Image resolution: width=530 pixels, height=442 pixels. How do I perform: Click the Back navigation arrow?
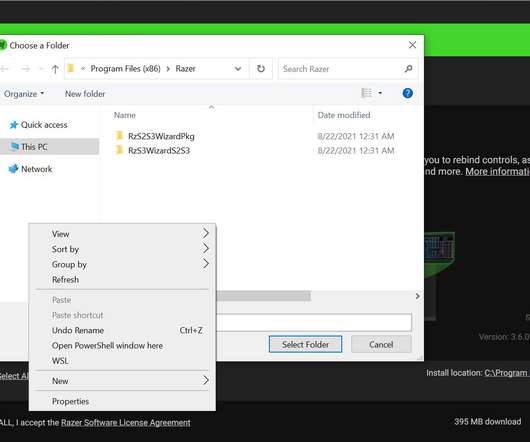pos(4,69)
